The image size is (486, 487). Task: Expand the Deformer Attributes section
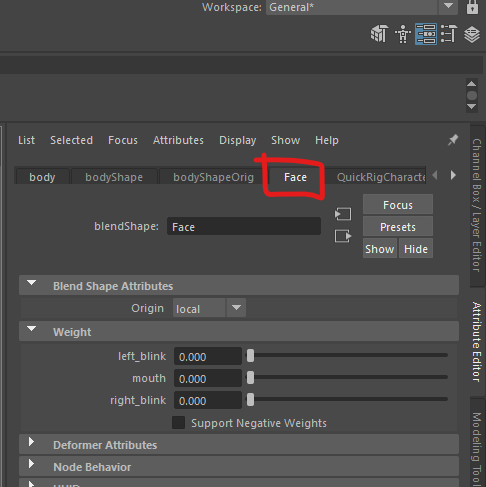31,442
